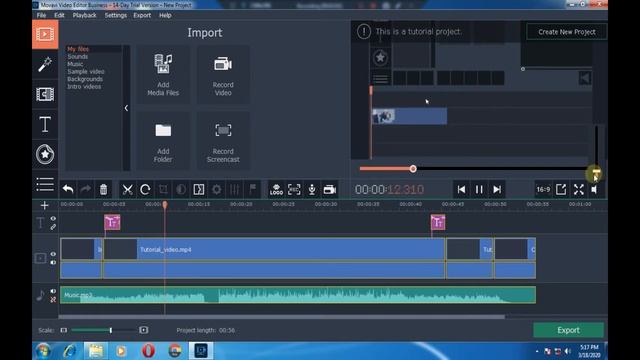
Task: Open the Help menu
Action: (x=165, y=15)
